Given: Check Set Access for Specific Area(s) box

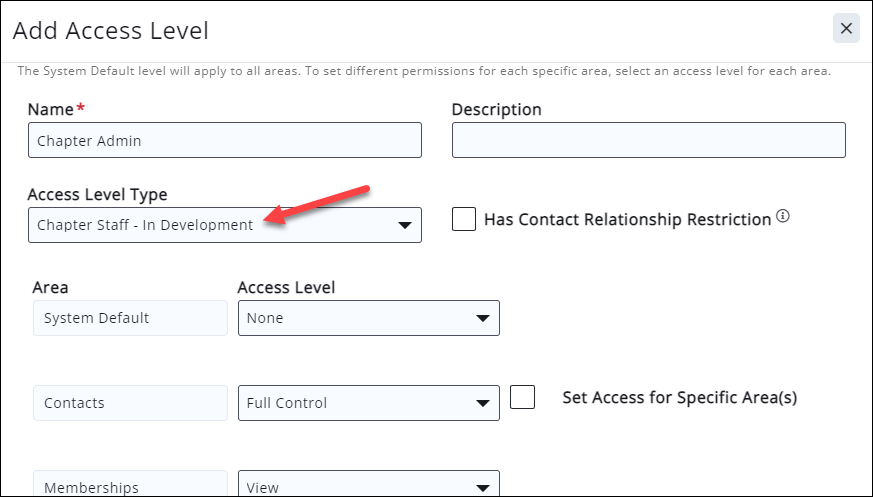Looking at the screenshot, I should (522, 397).
